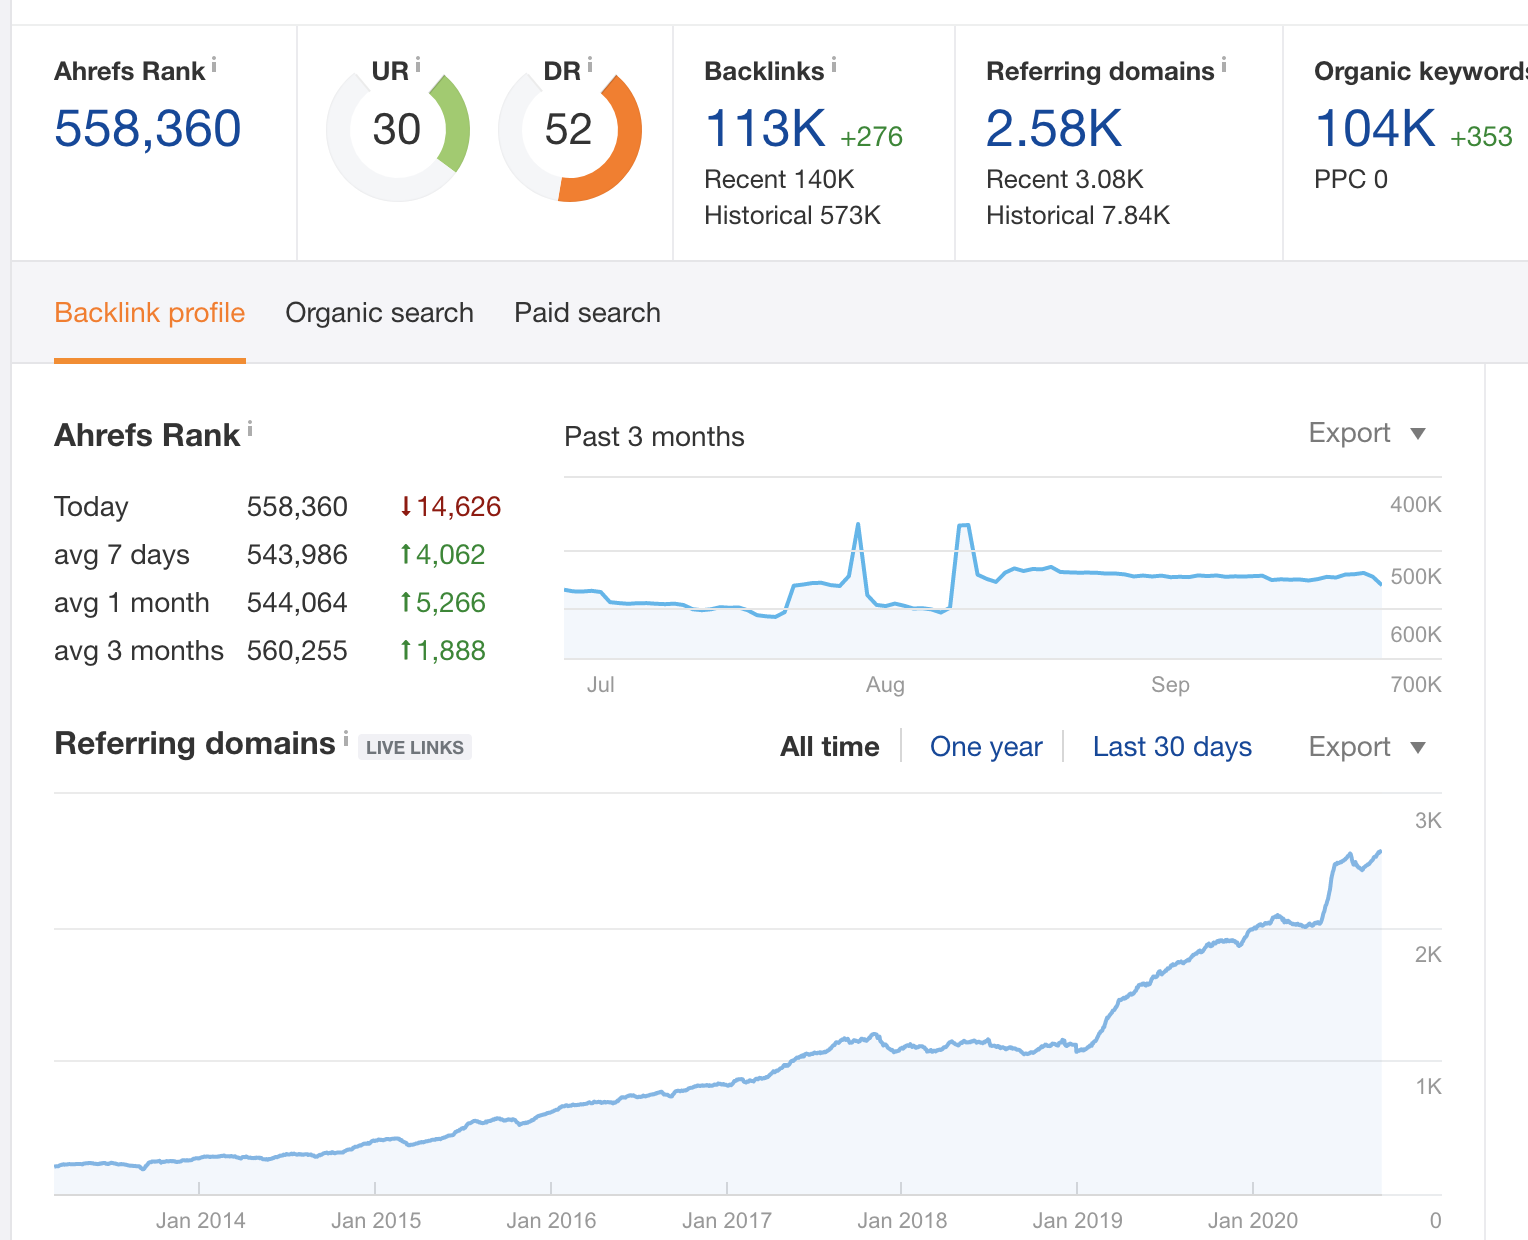
Task: Click the avg 3 months value 560,255
Action: pos(297,651)
